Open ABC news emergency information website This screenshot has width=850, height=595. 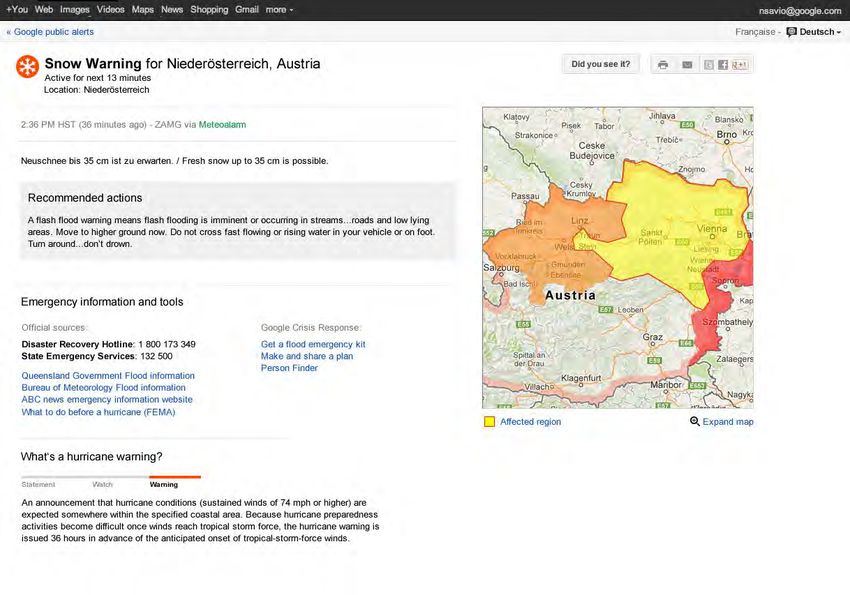tap(107, 399)
